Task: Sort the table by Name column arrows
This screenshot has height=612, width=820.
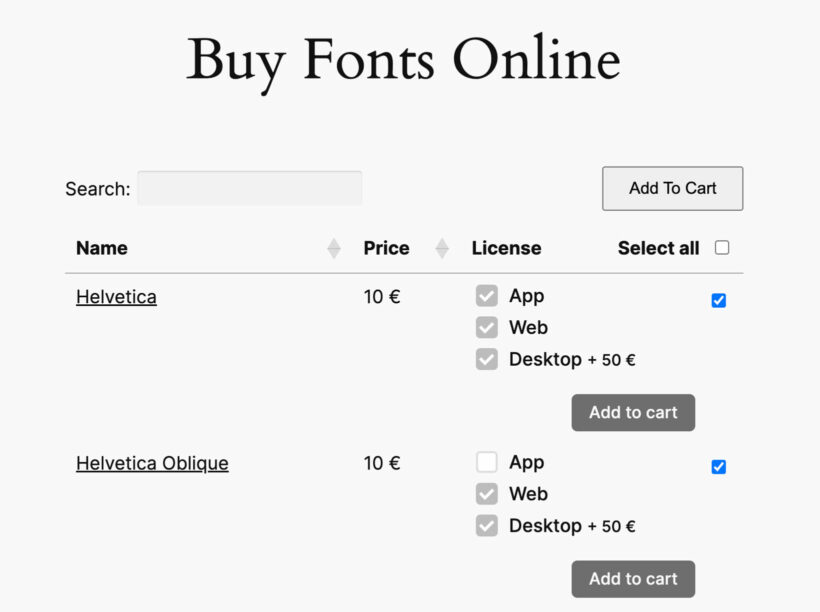Action: (334, 248)
